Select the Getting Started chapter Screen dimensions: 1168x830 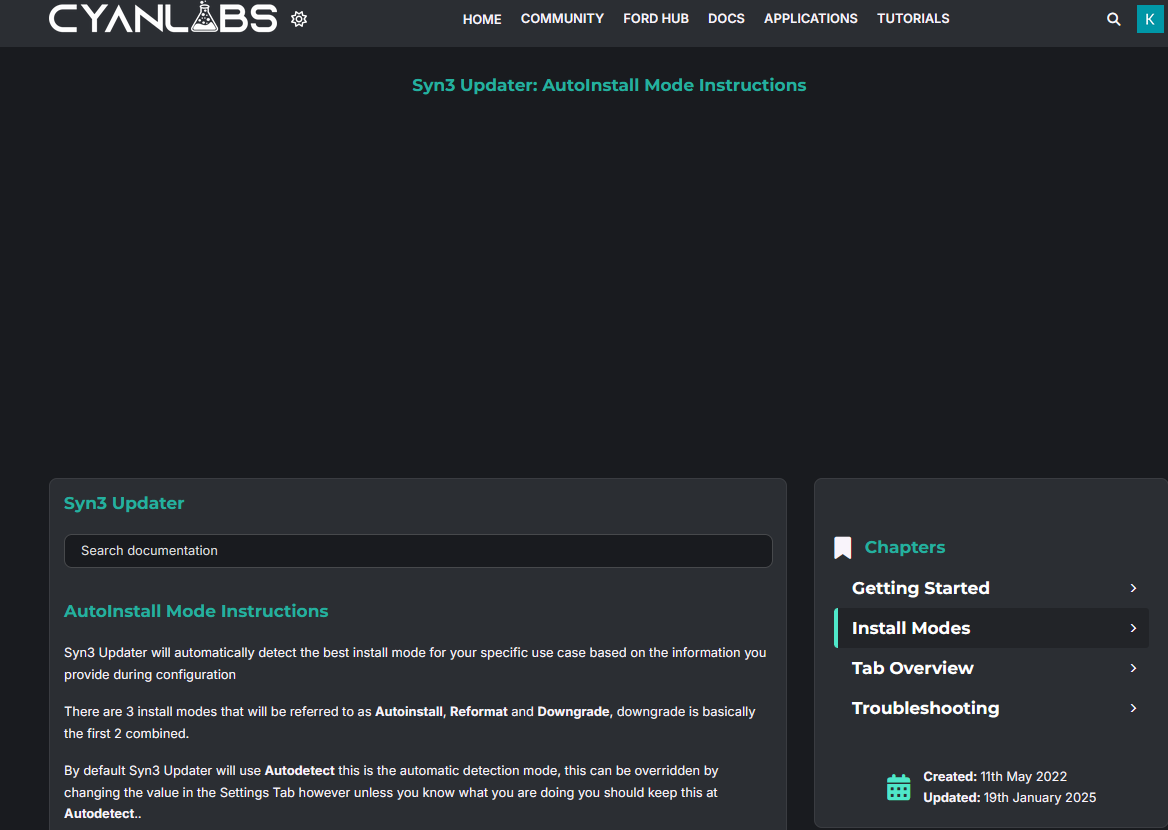[921, 588]
